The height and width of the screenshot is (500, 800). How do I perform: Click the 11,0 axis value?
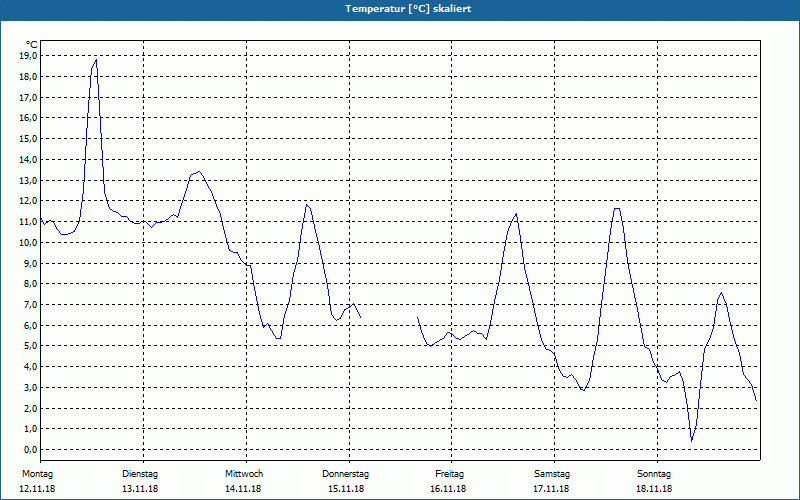(x=28, y=221)
